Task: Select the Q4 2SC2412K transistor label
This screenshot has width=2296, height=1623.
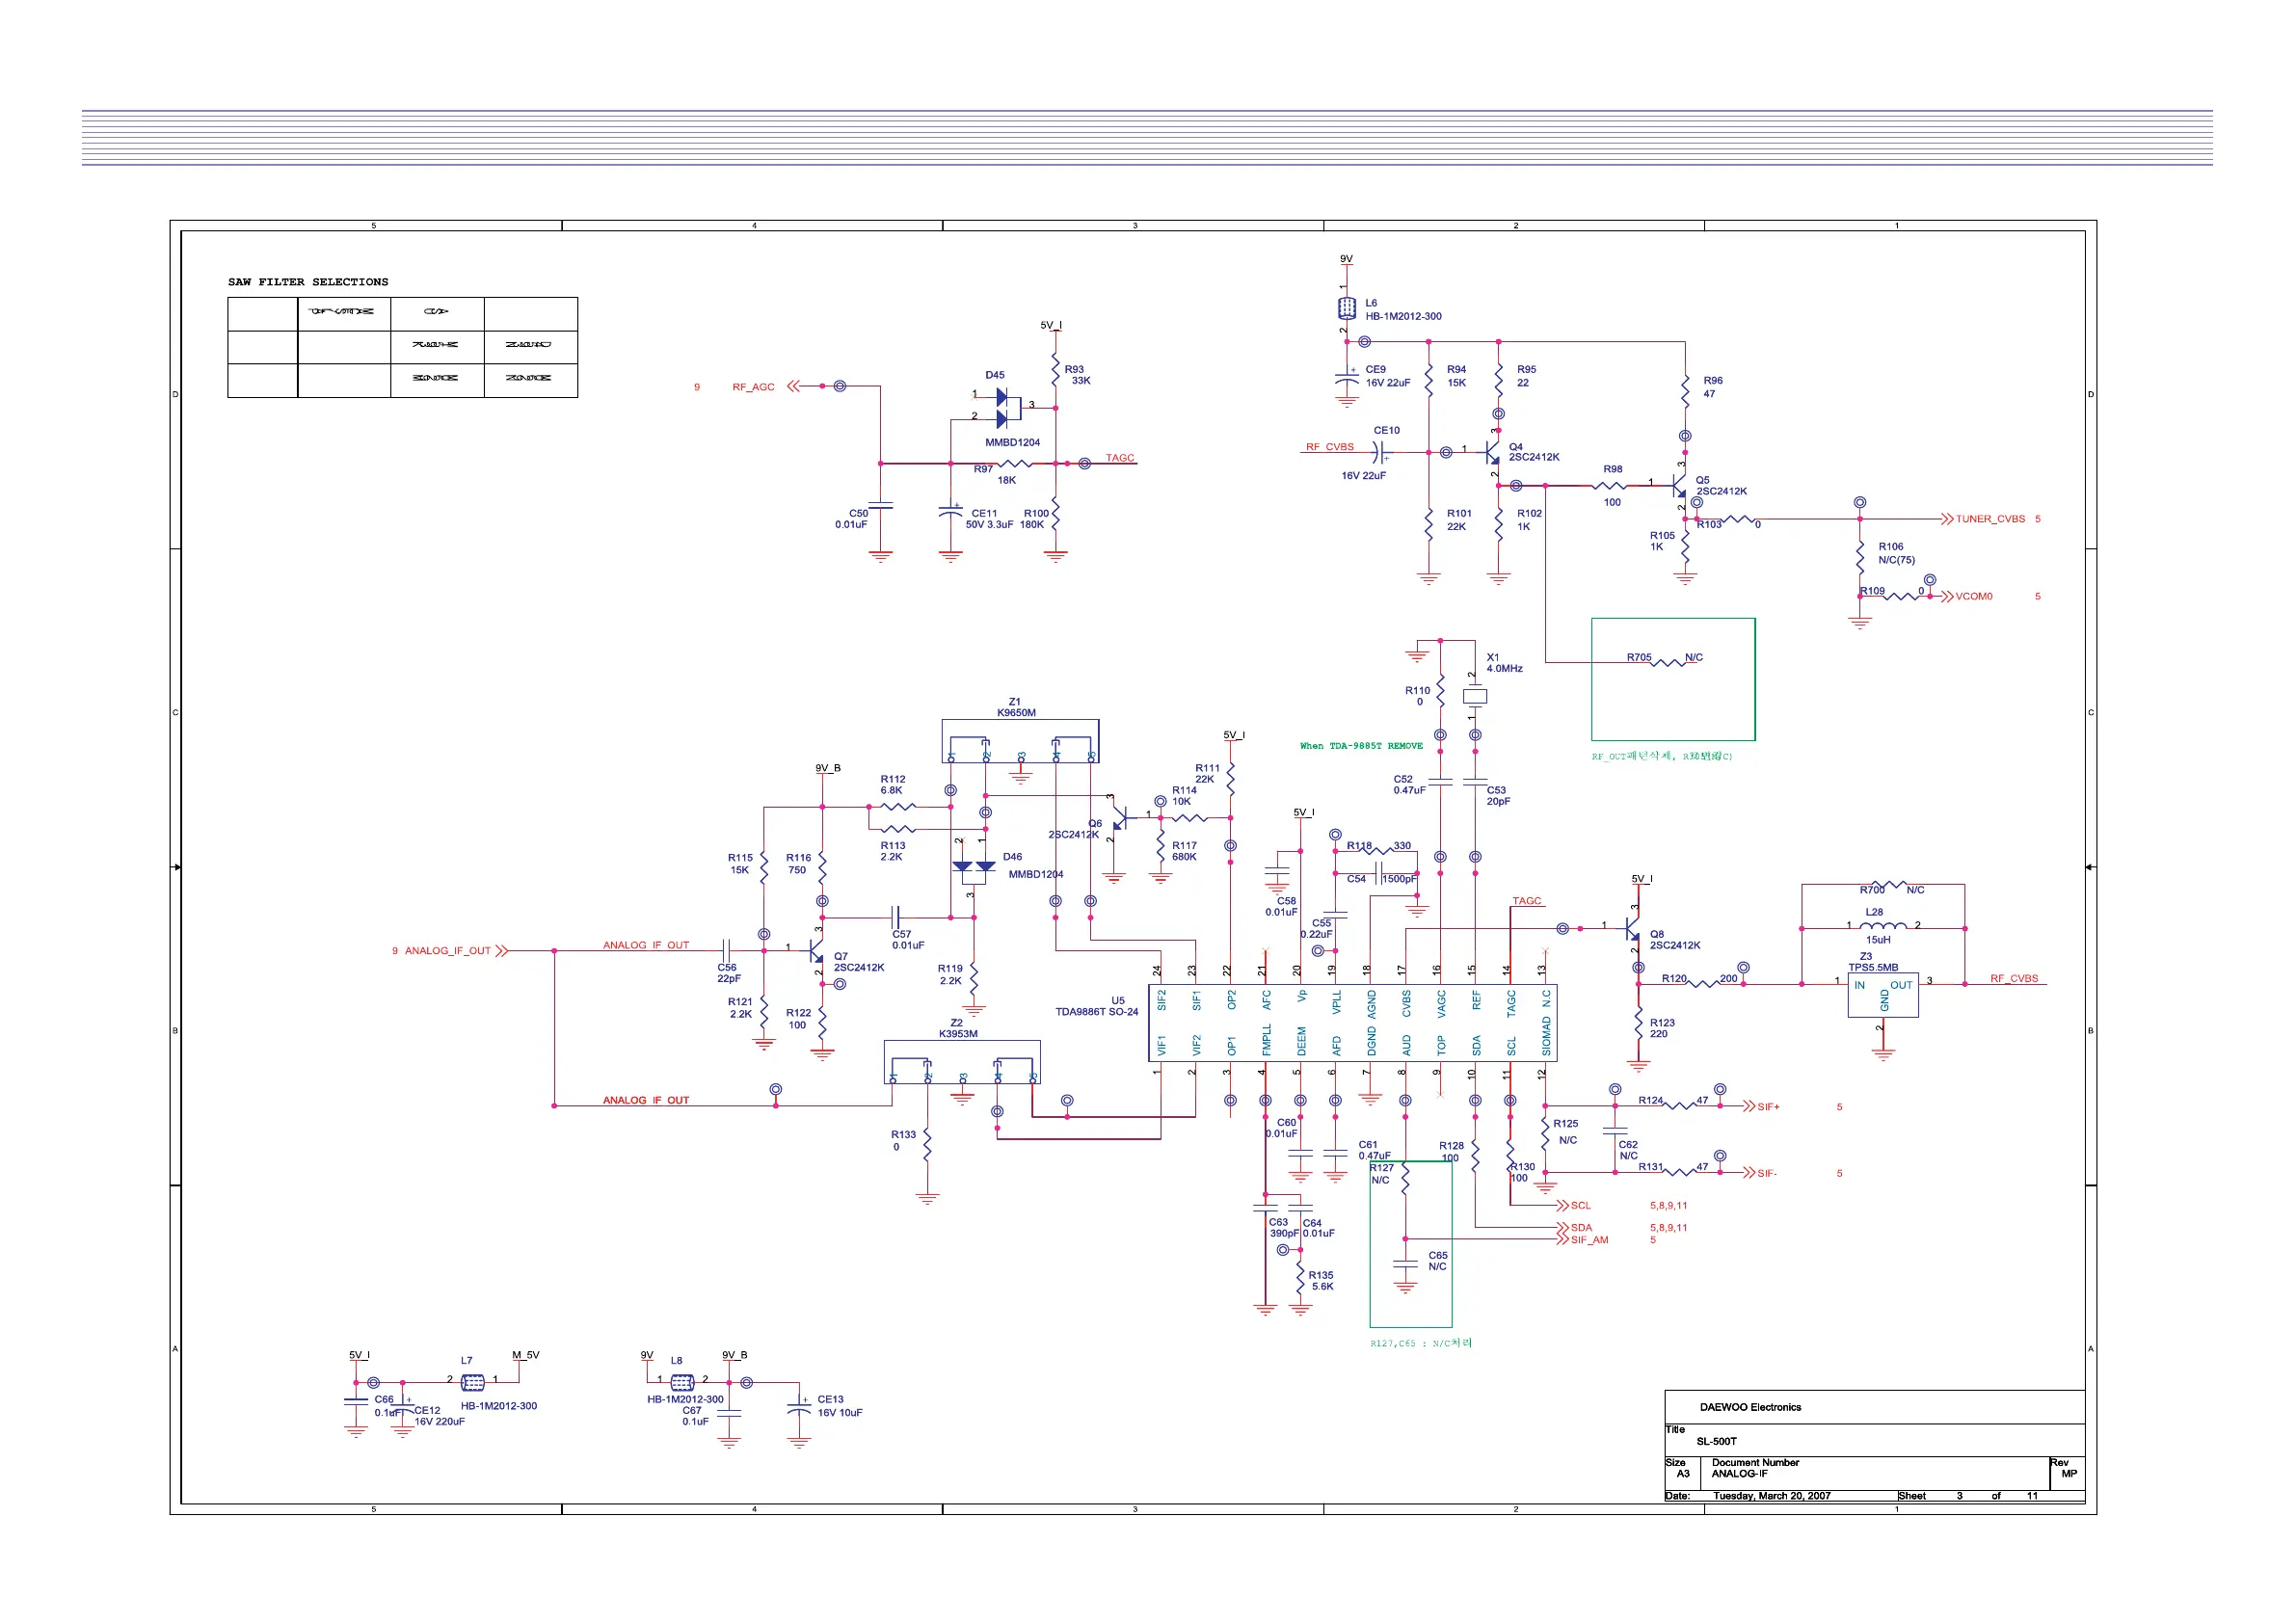Action: point(1534,453)
